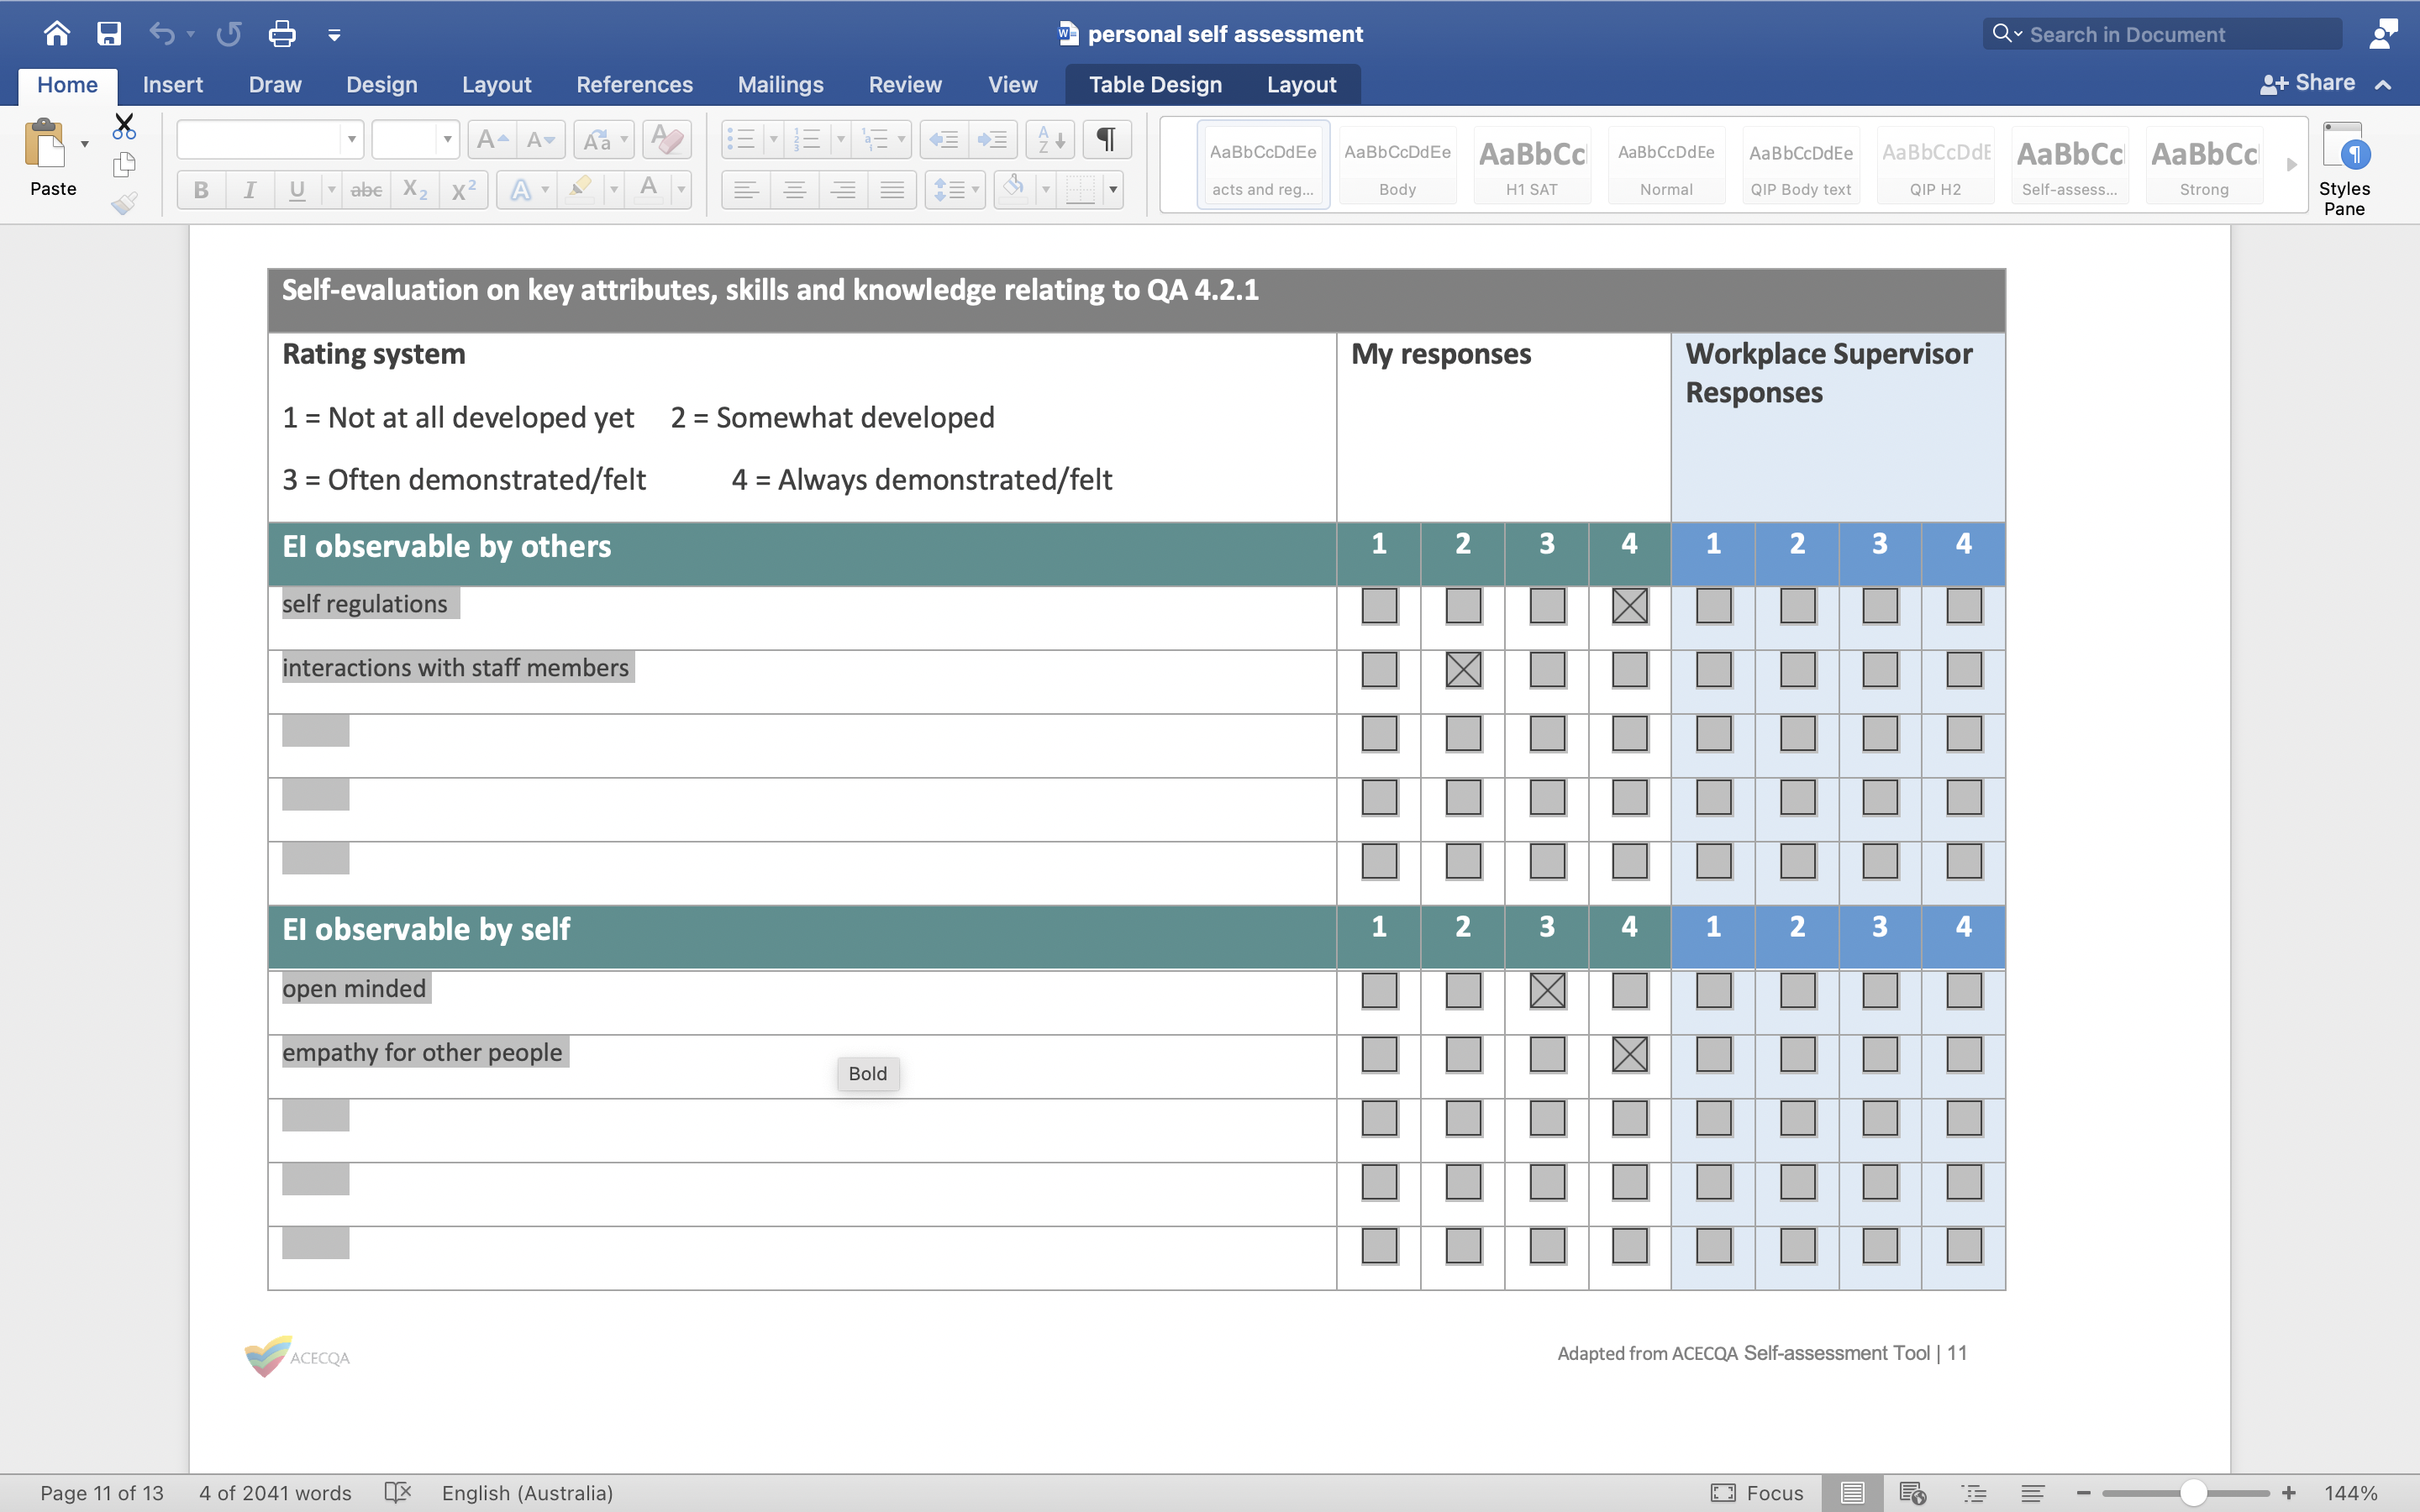Show paragraph marks
This screenshot has width=2420, height=1512.
[1105, 139]
